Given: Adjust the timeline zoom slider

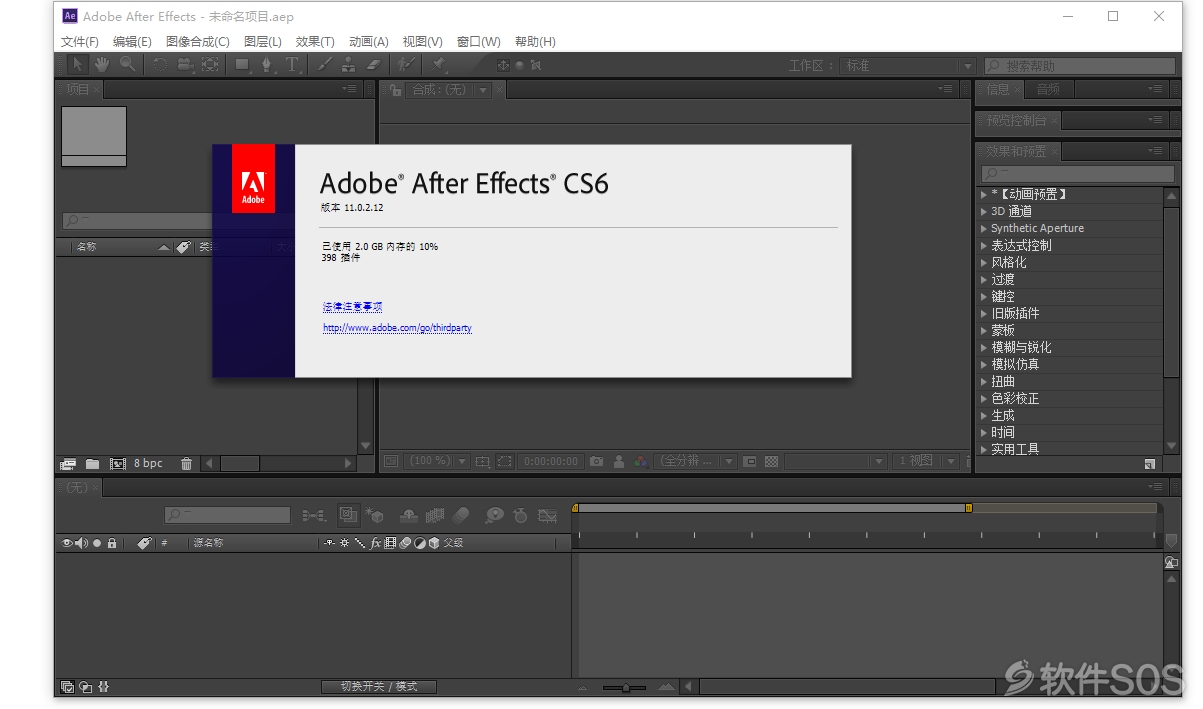Looking at the screenshot, I should [626, 687].
